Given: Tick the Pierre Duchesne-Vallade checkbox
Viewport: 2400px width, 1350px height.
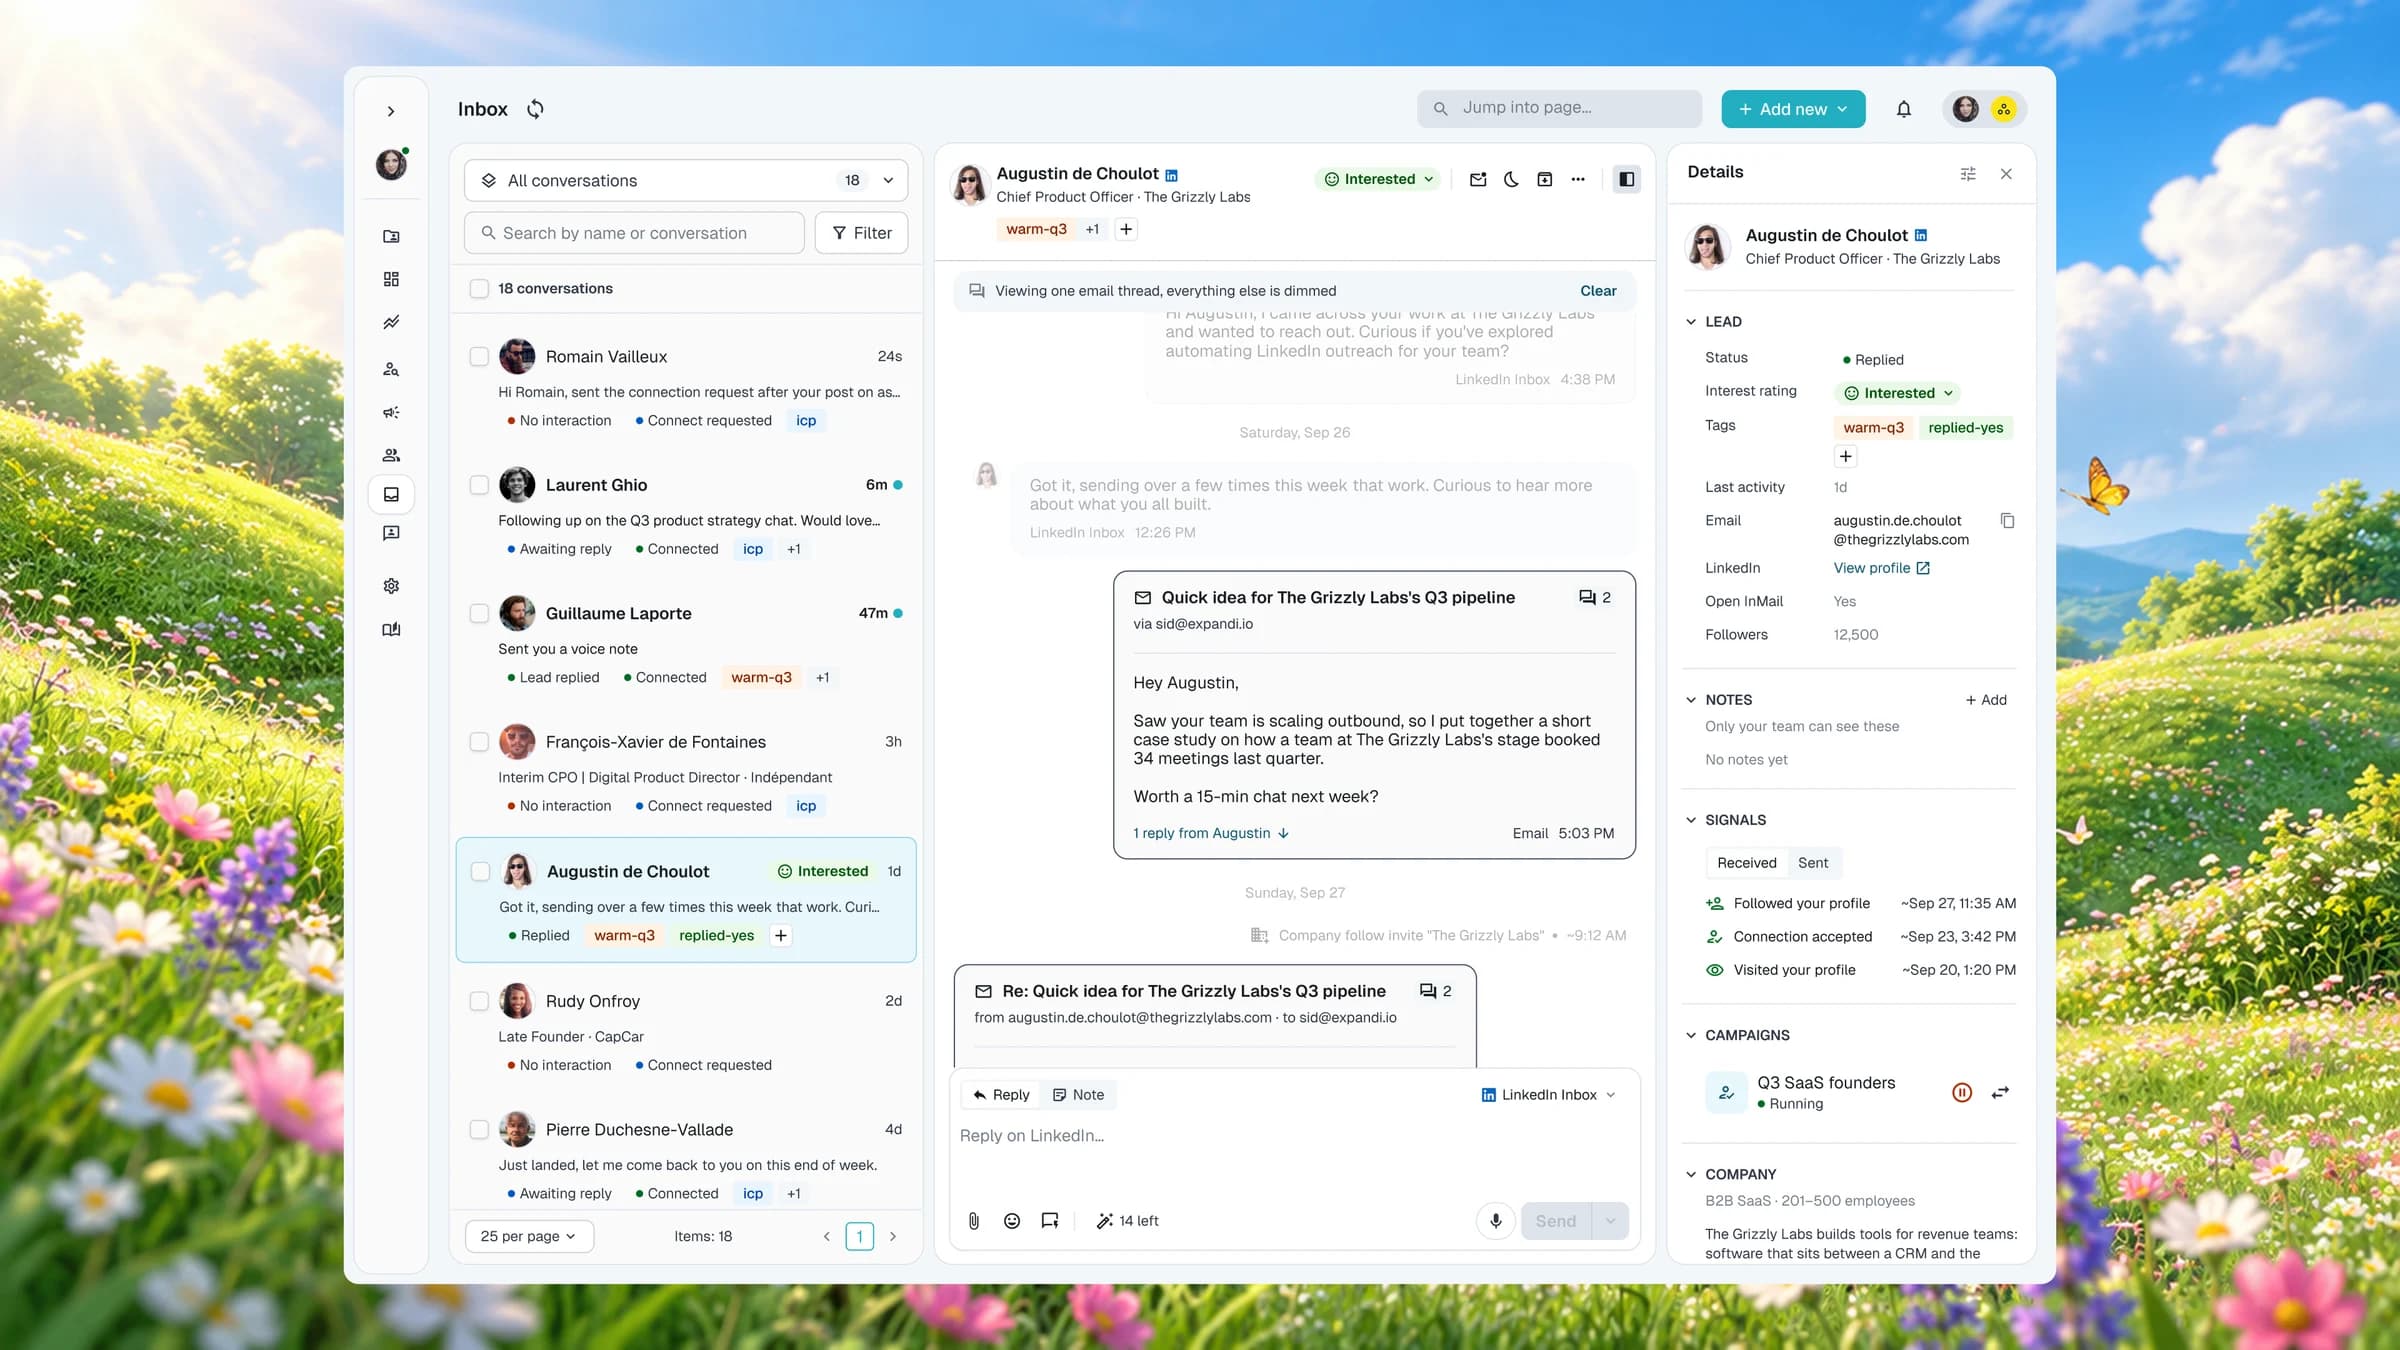Looking at the screenshot, I should point(479,1129).
